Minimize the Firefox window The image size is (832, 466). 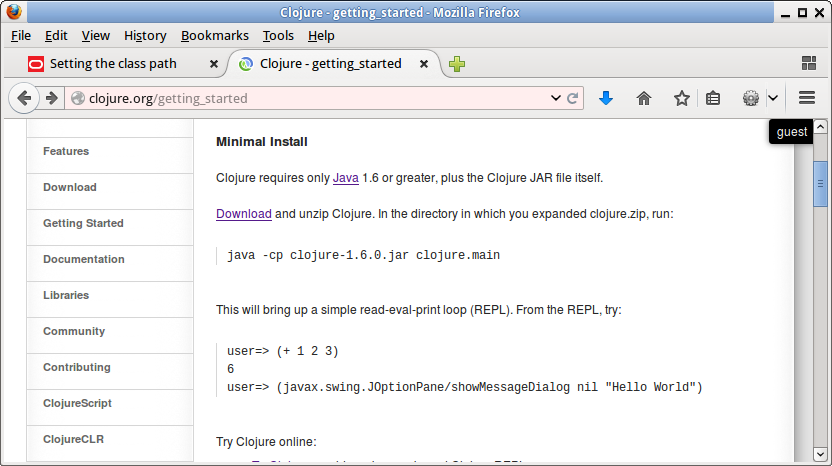click(x=786, y=13)
